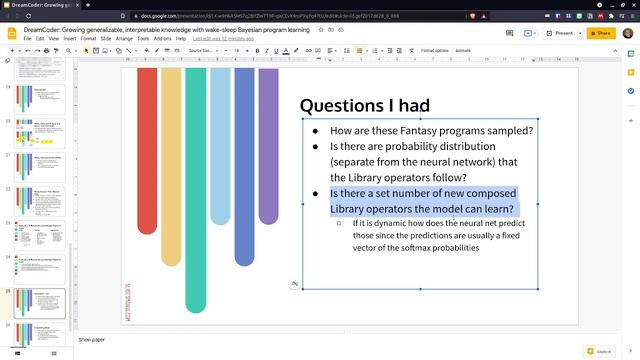Select the Paint format tool
The width and height of the screenshot is (640, 360).
[56, 51]
